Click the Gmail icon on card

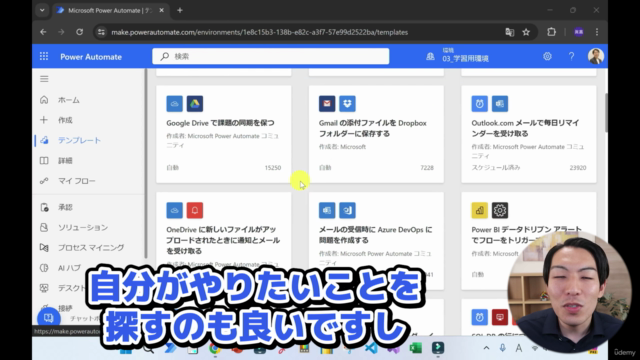327,104
